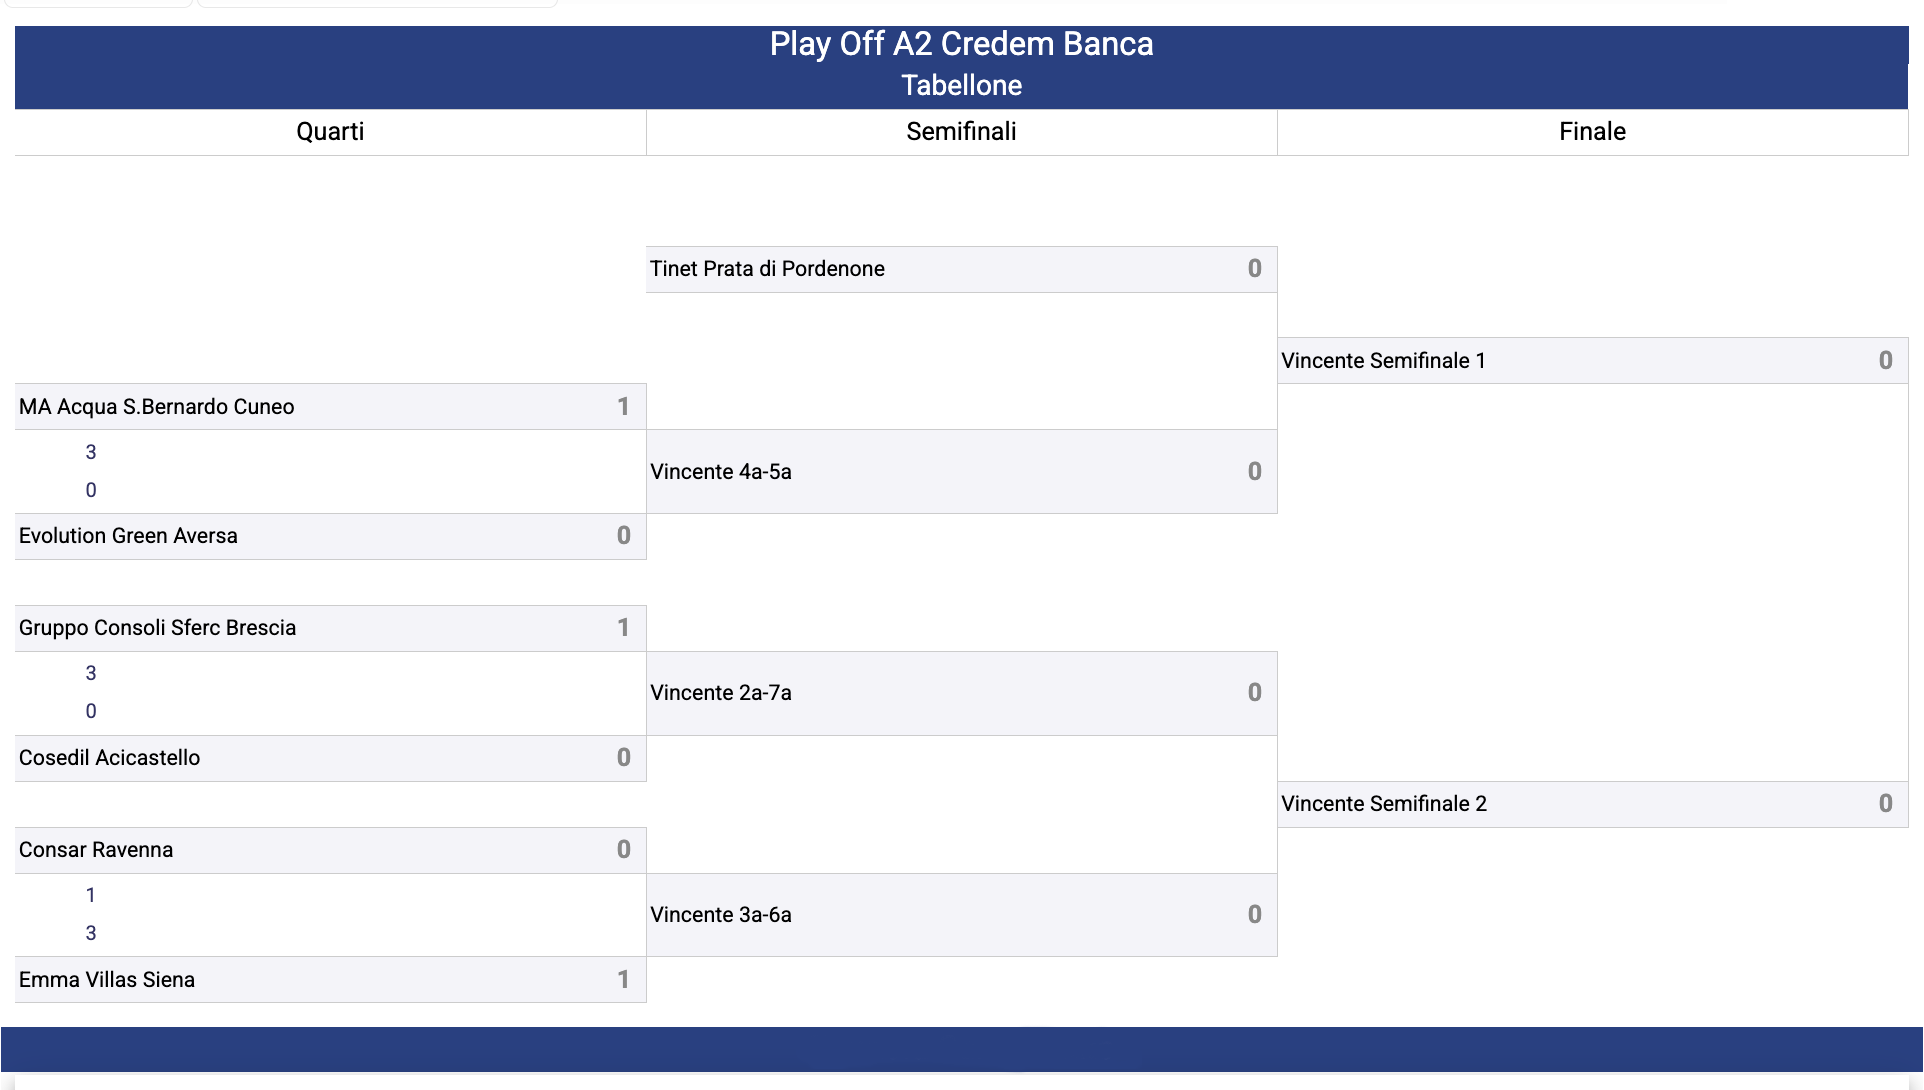Click the Vincente 3a-6a semifinal slot
Image resolution: width=1924 pixels, height=1090 pixels.
pyautogui.click(x=961, y=915)
